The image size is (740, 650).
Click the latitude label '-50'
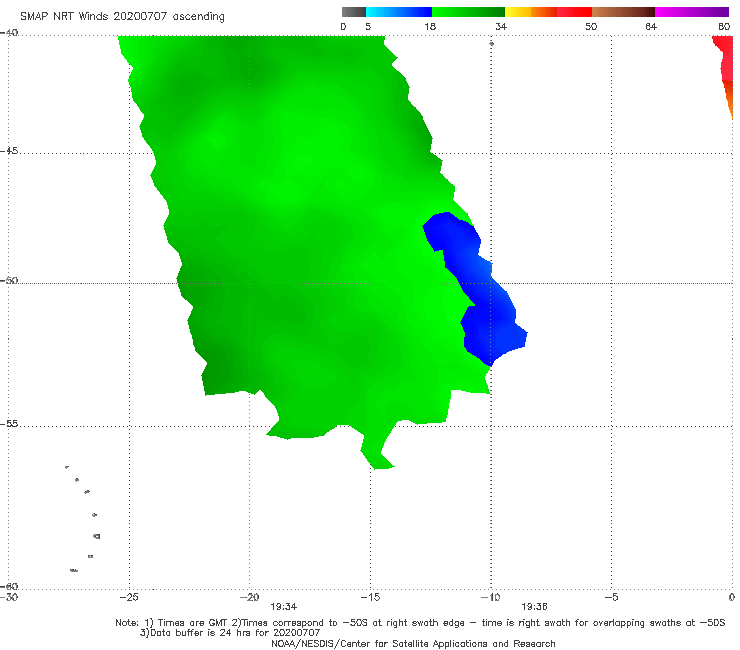[9, 280]
